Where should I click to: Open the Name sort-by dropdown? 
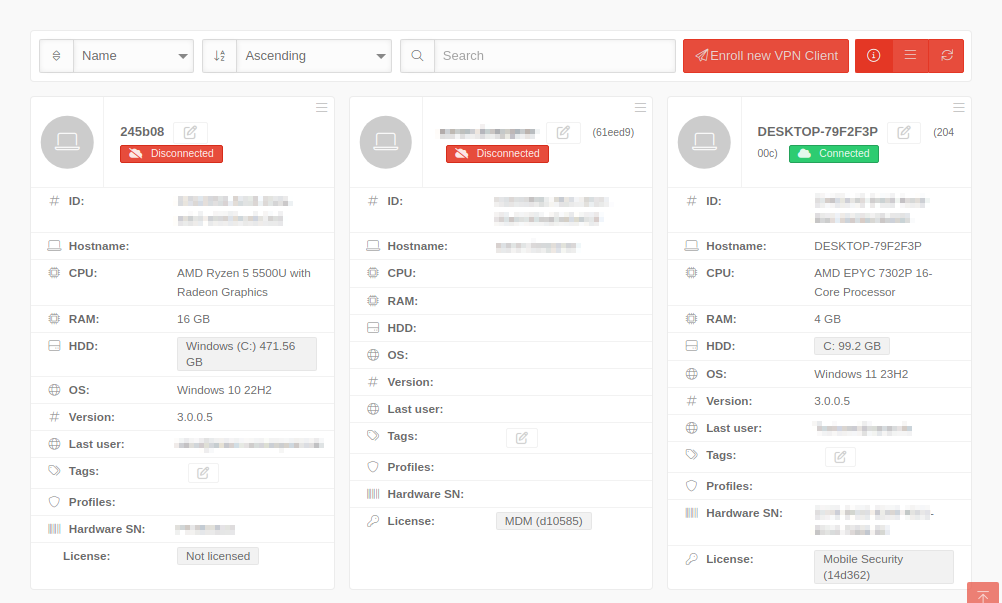pyautogui.click(x=134, y=56)
